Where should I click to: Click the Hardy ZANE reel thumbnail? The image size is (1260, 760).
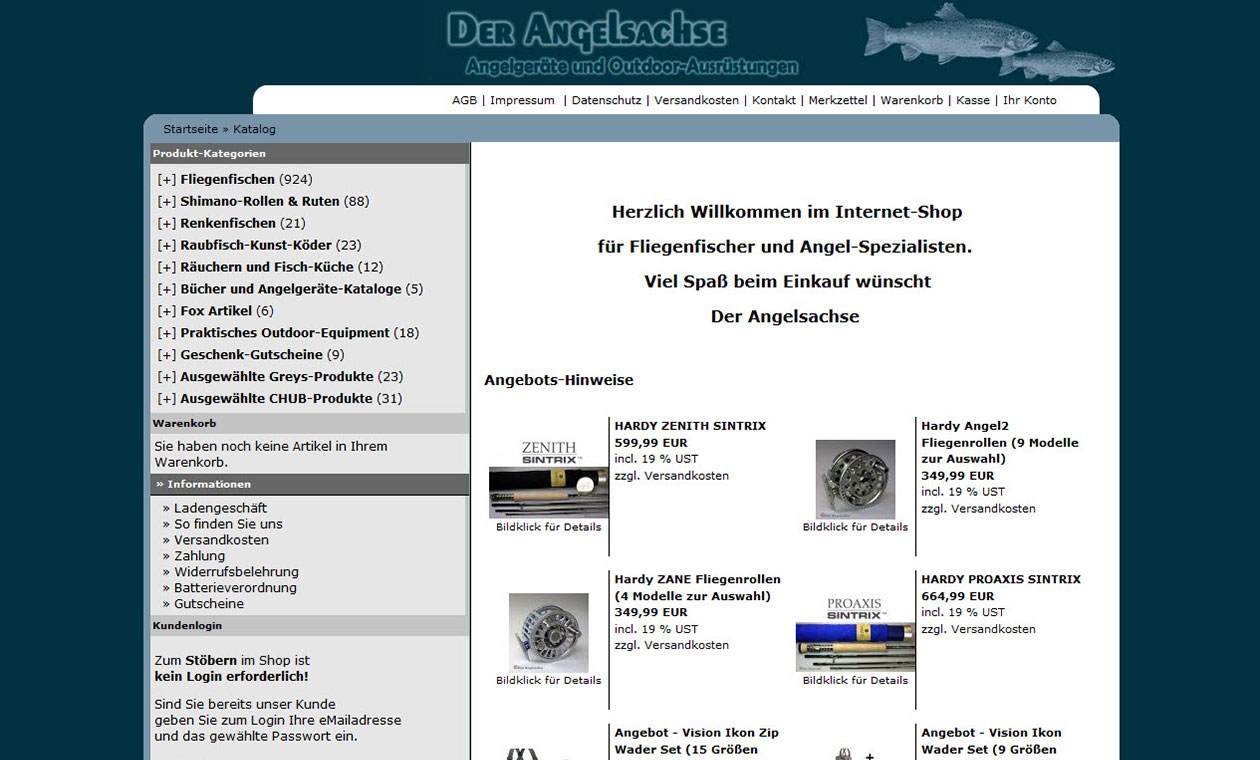click(x=548, y=633)
